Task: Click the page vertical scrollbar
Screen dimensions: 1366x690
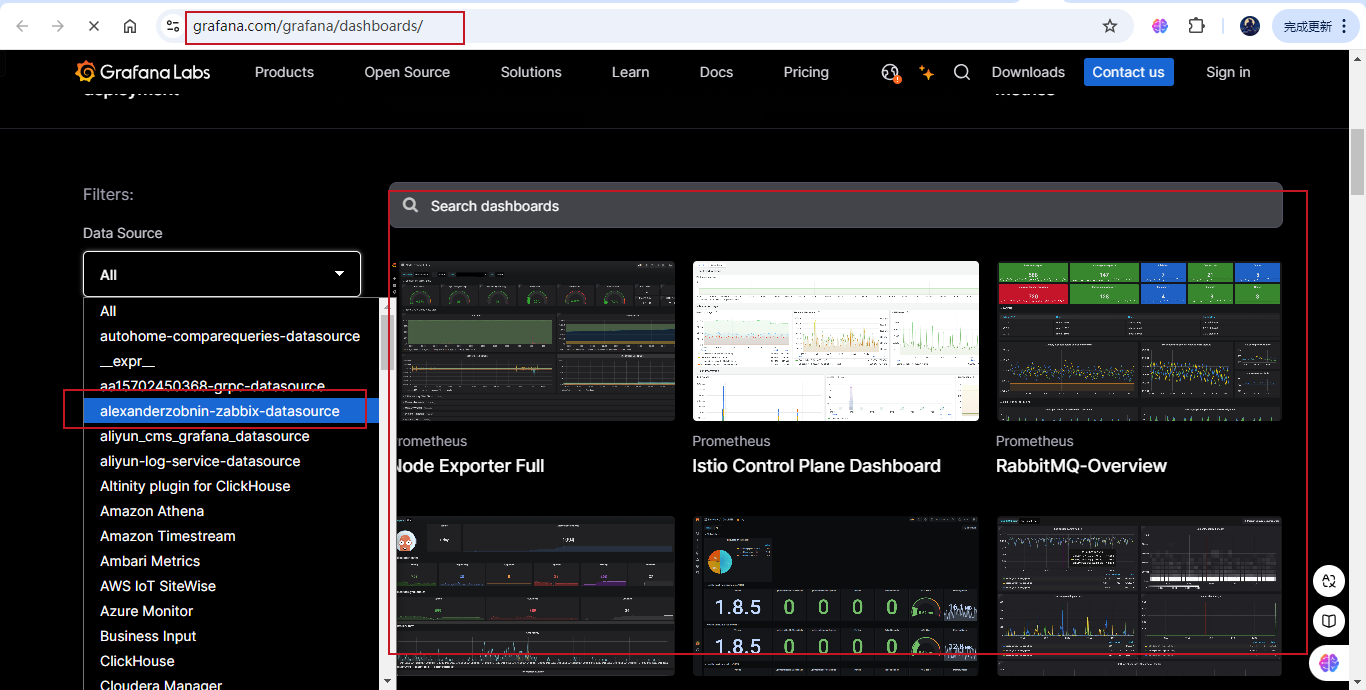Action: [x=1357, y=160]
